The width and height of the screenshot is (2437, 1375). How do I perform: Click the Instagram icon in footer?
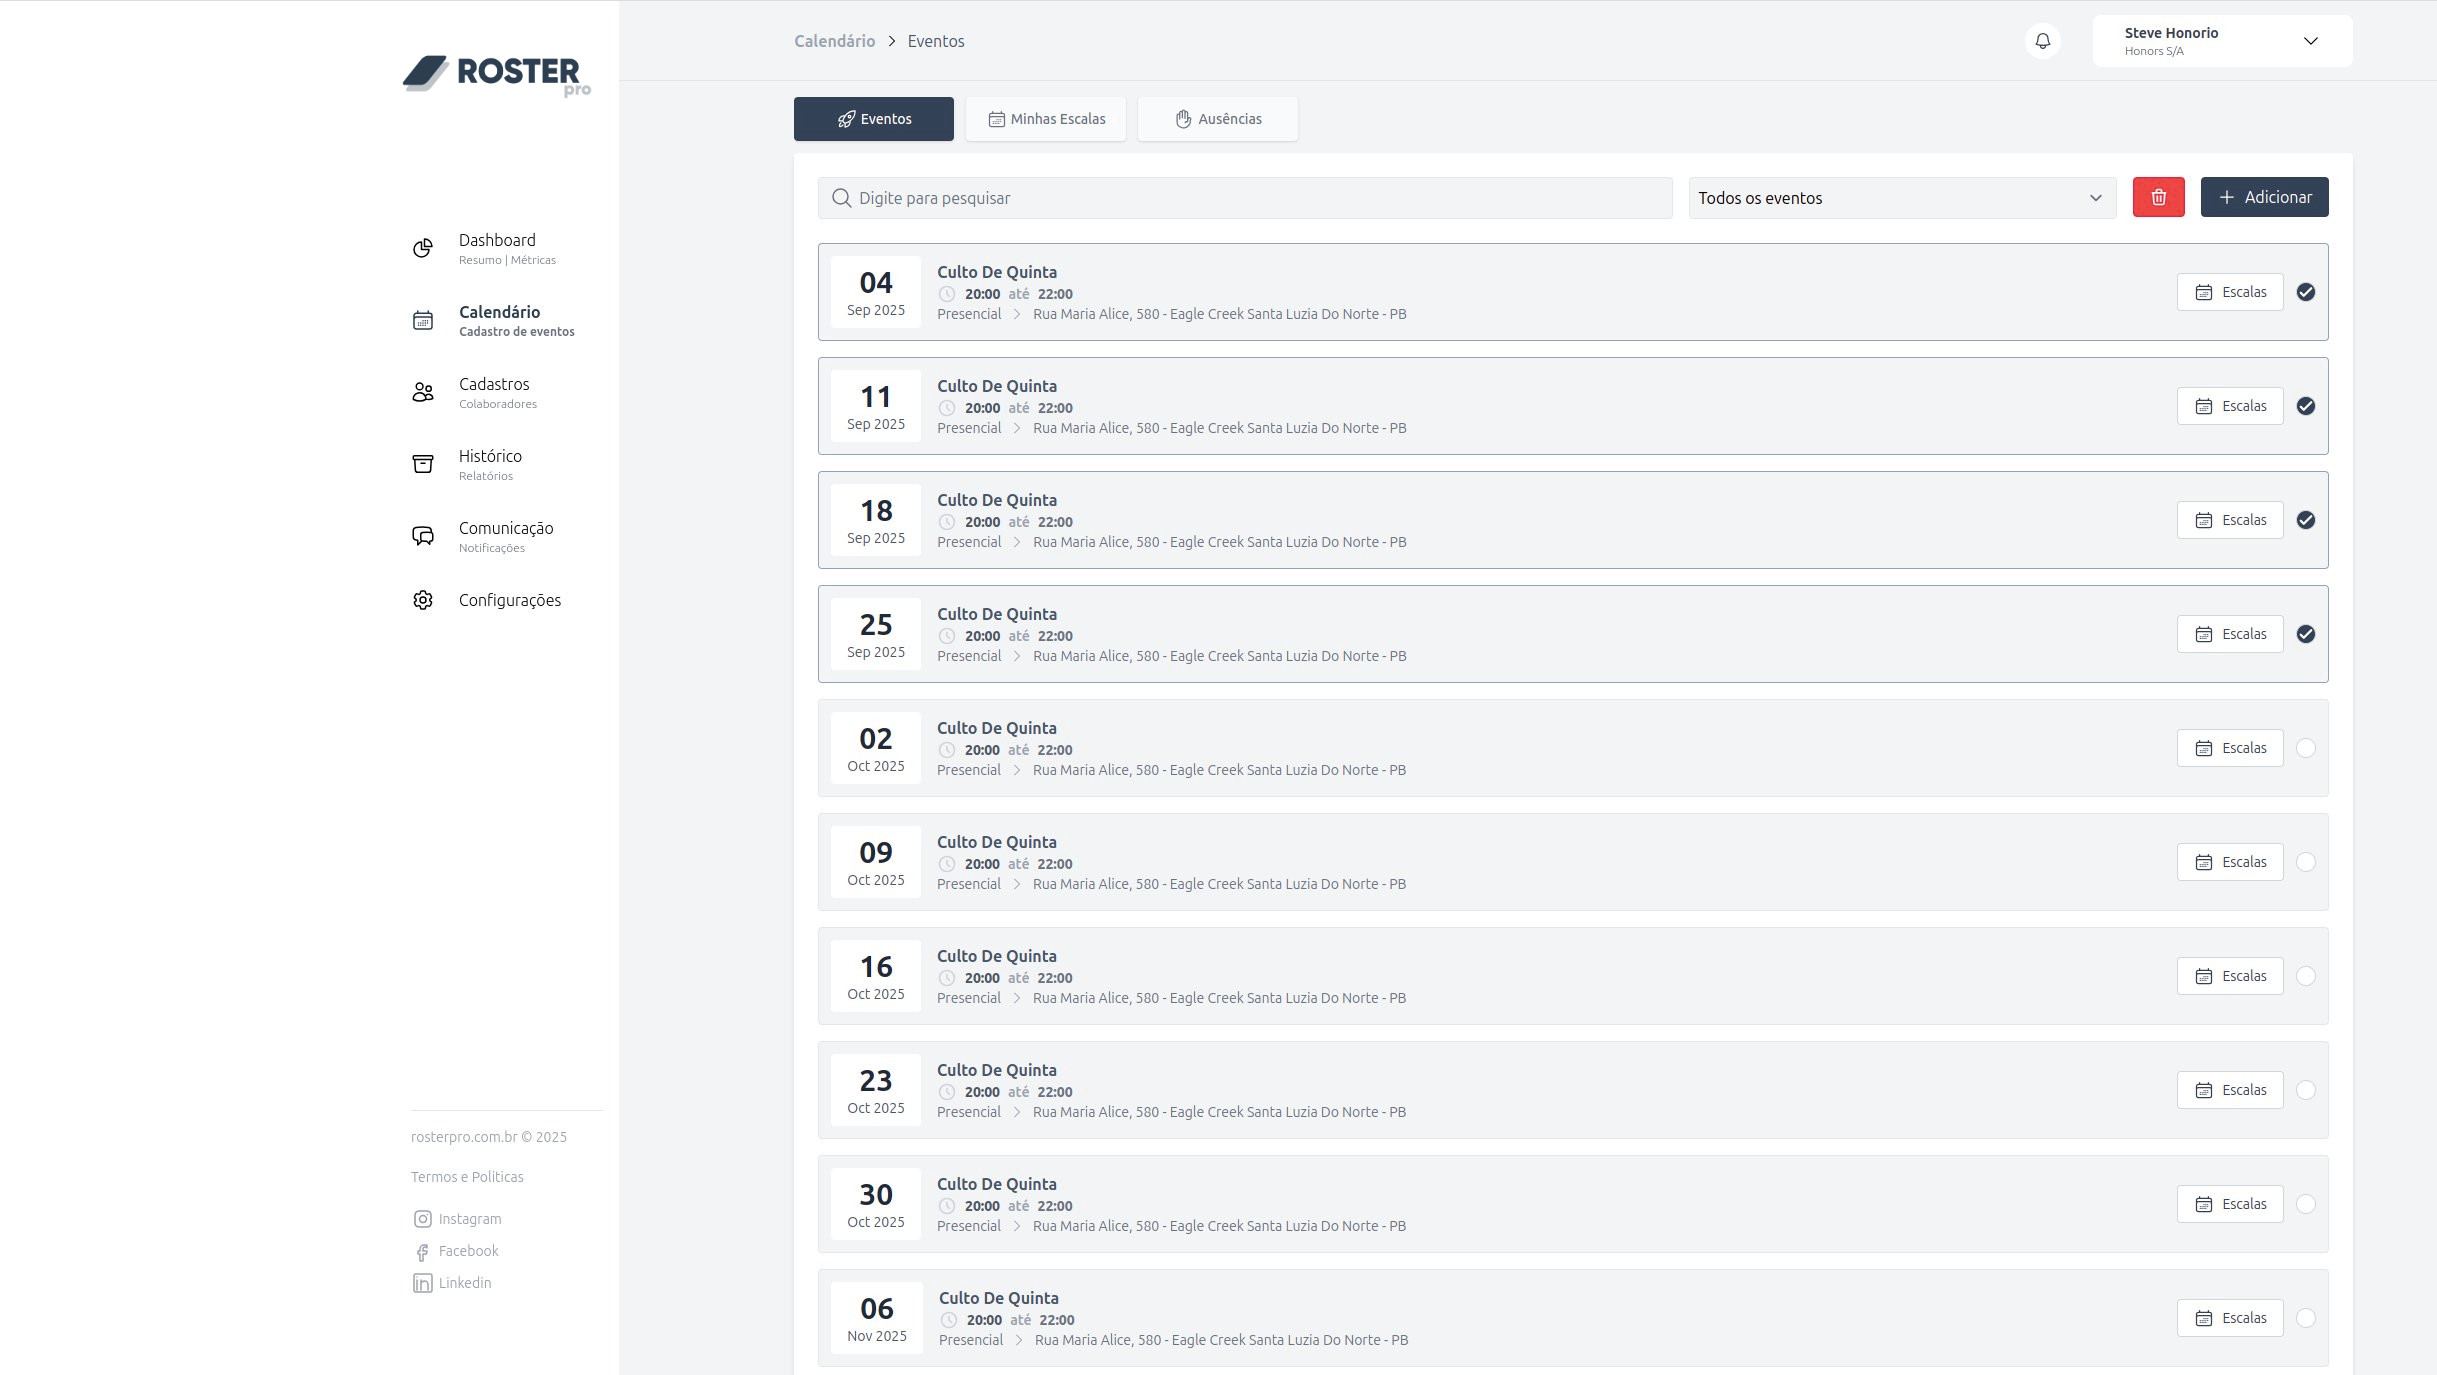tap(423, 1219)
